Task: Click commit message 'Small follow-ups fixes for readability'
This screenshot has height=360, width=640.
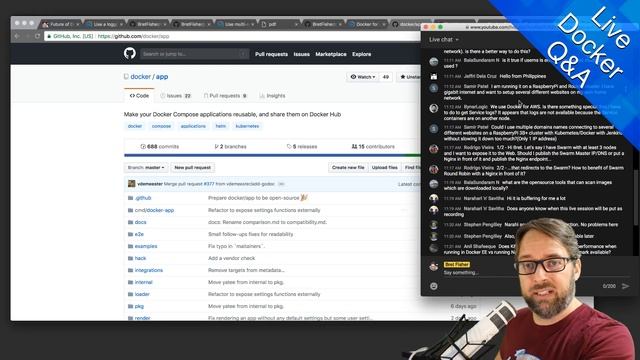Action: point(251,234)
